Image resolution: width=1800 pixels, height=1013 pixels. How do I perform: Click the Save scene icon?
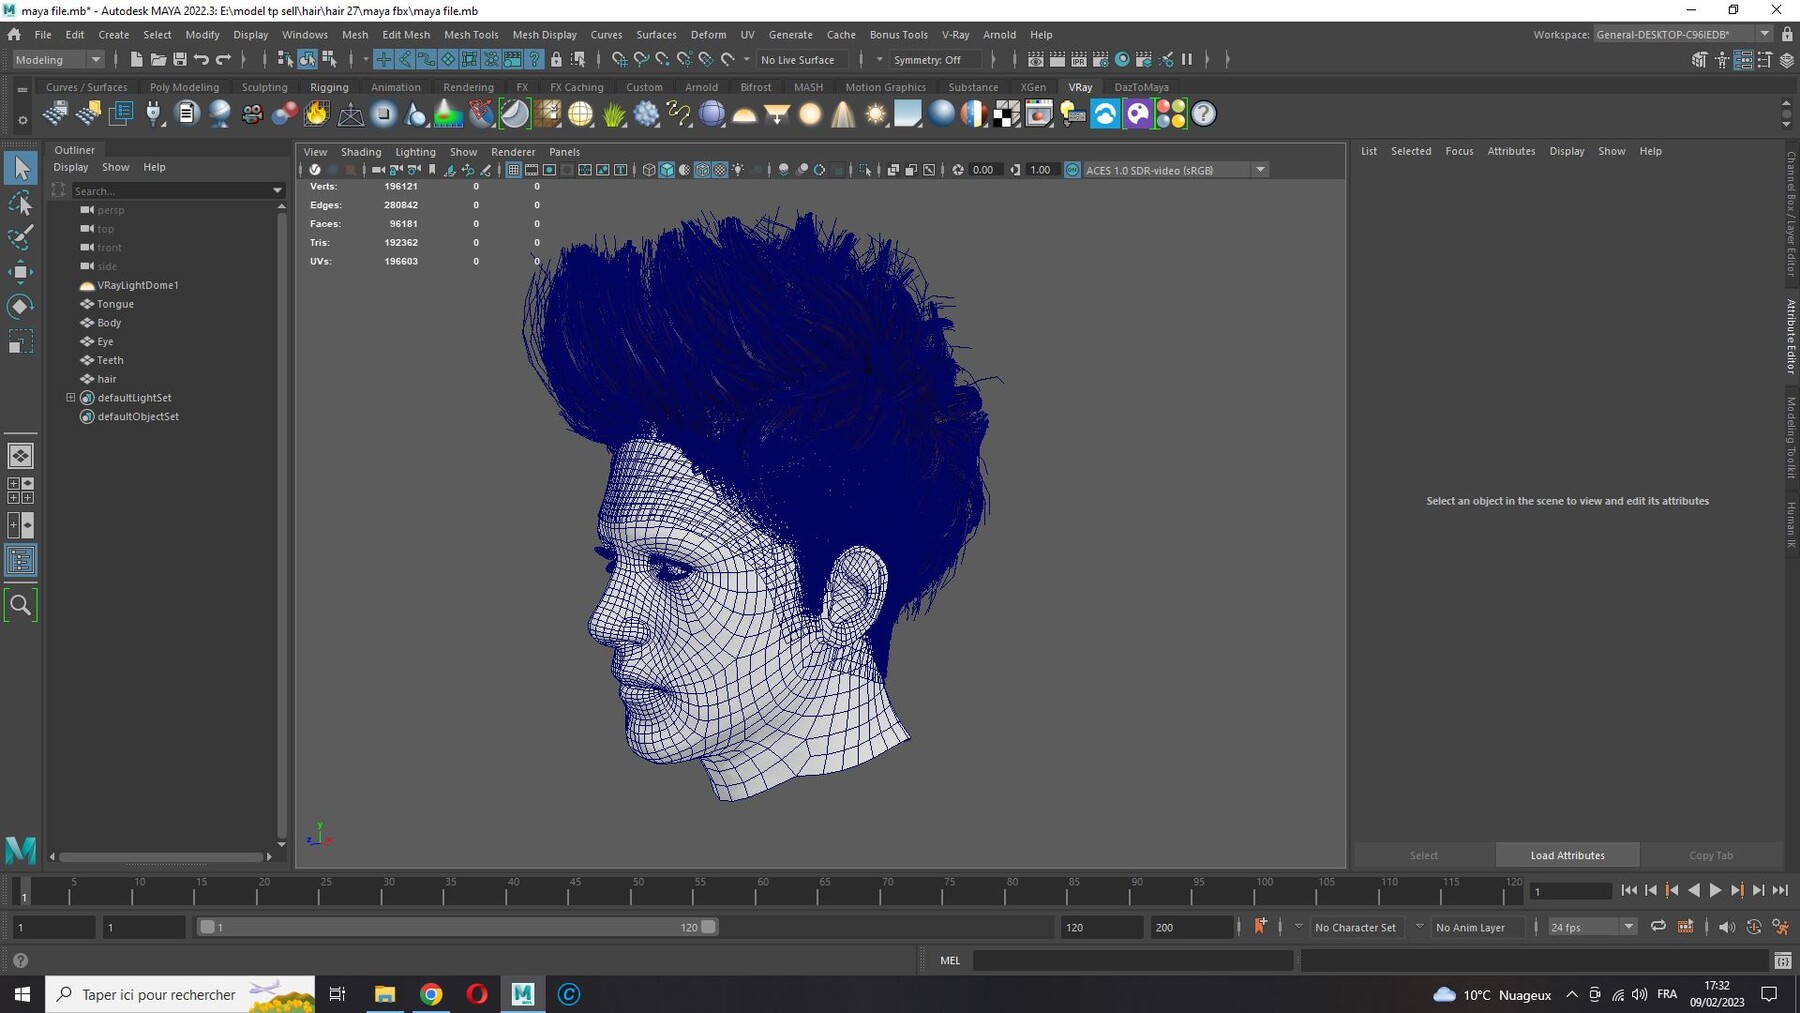[180, 60]
